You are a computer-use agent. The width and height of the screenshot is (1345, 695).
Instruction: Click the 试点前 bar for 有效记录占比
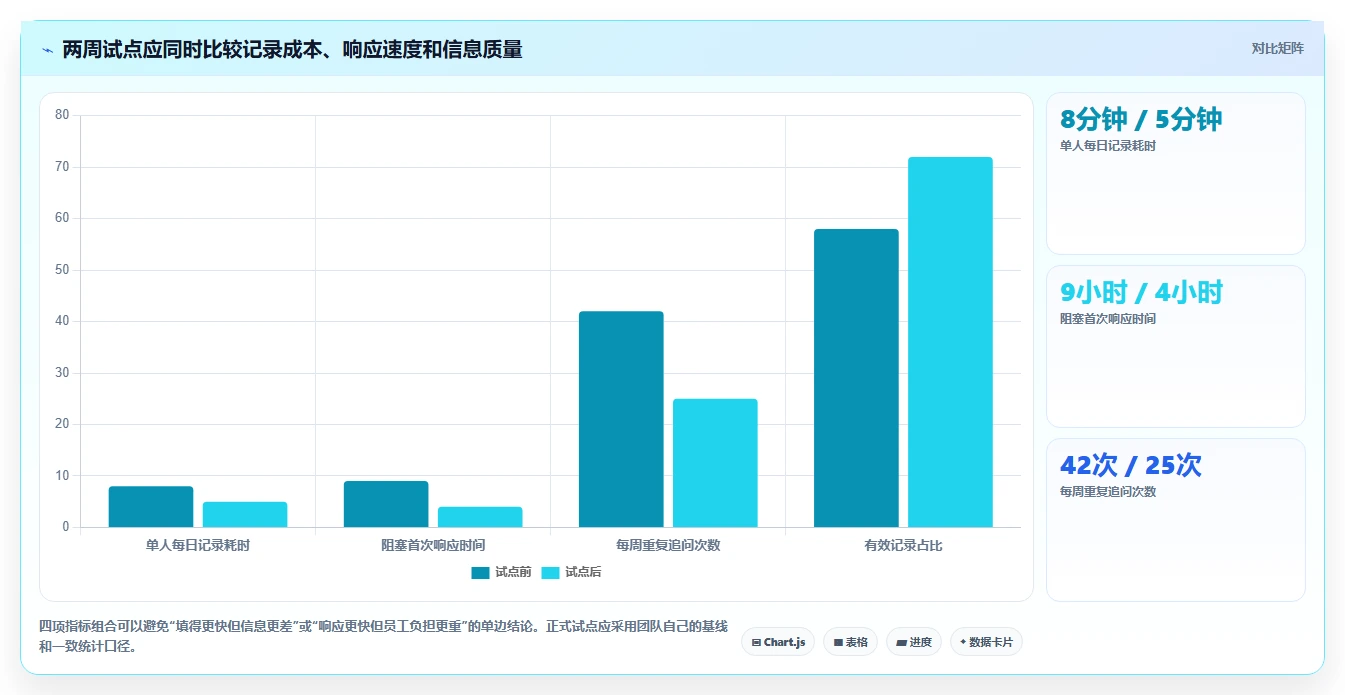pyautogui.click(x=856, y=378)
